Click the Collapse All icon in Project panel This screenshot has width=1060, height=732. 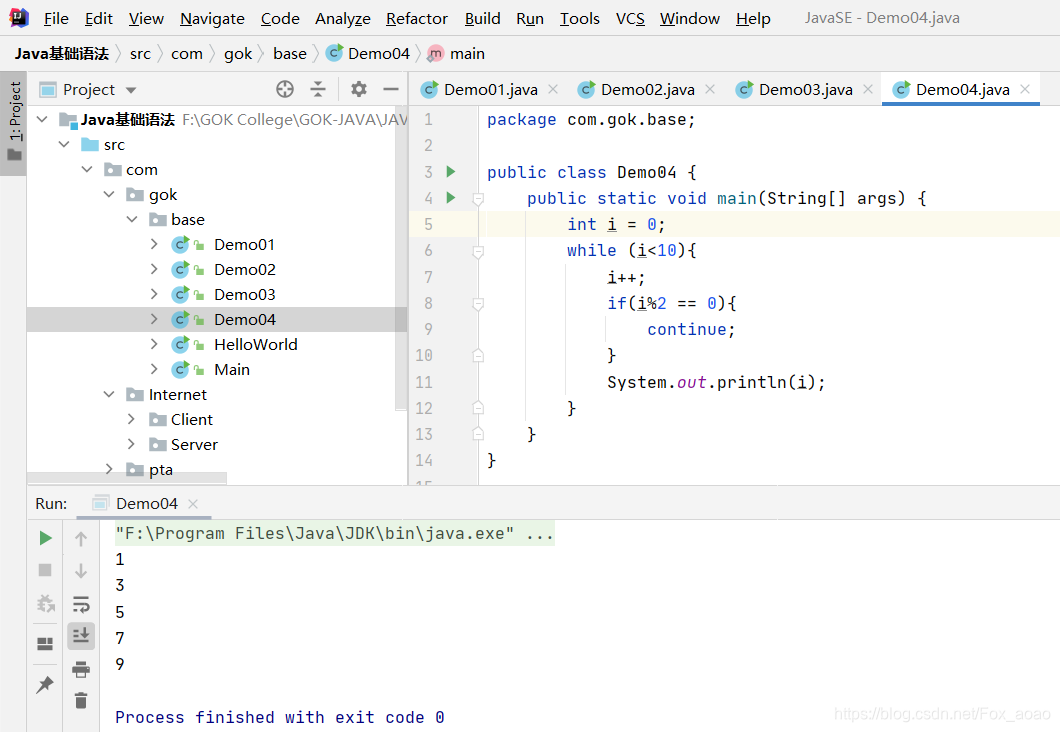pyautogui.click(x=318, y=89)
